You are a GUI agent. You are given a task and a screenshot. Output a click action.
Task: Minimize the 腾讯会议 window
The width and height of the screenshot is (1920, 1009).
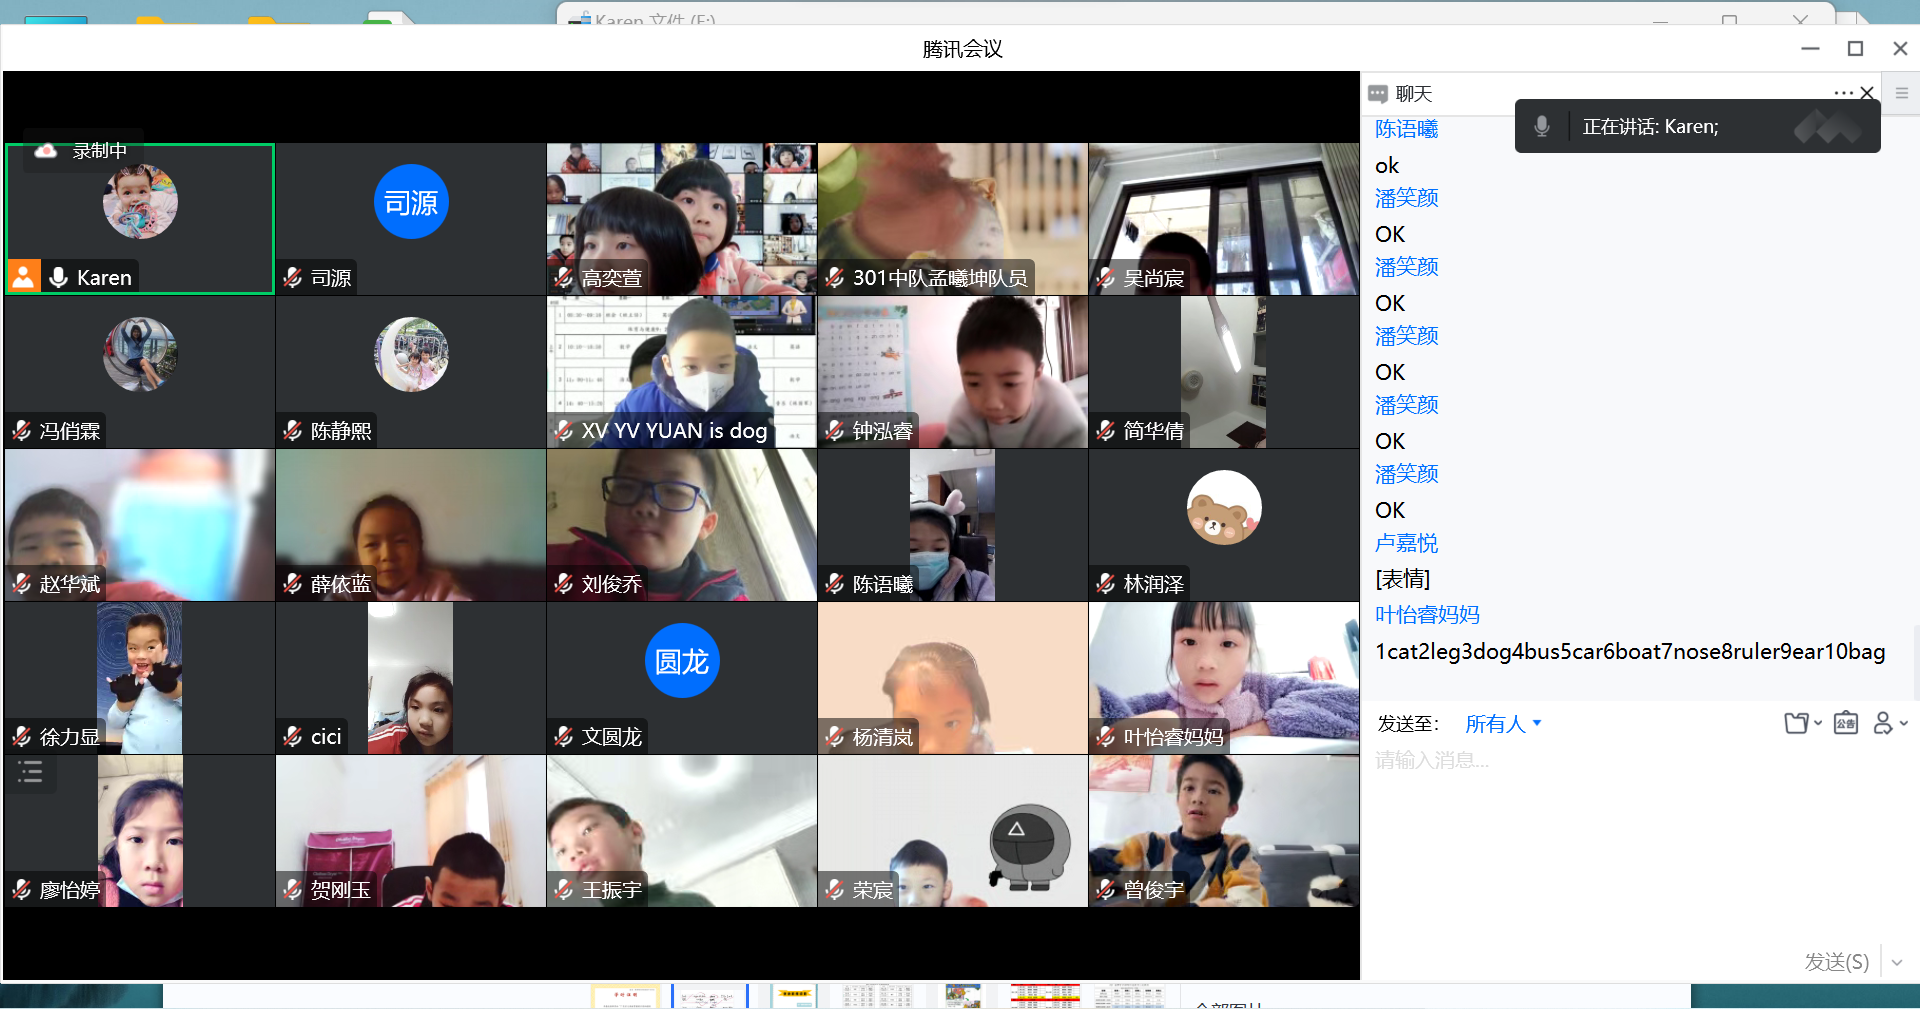(x=1810, y=48)
